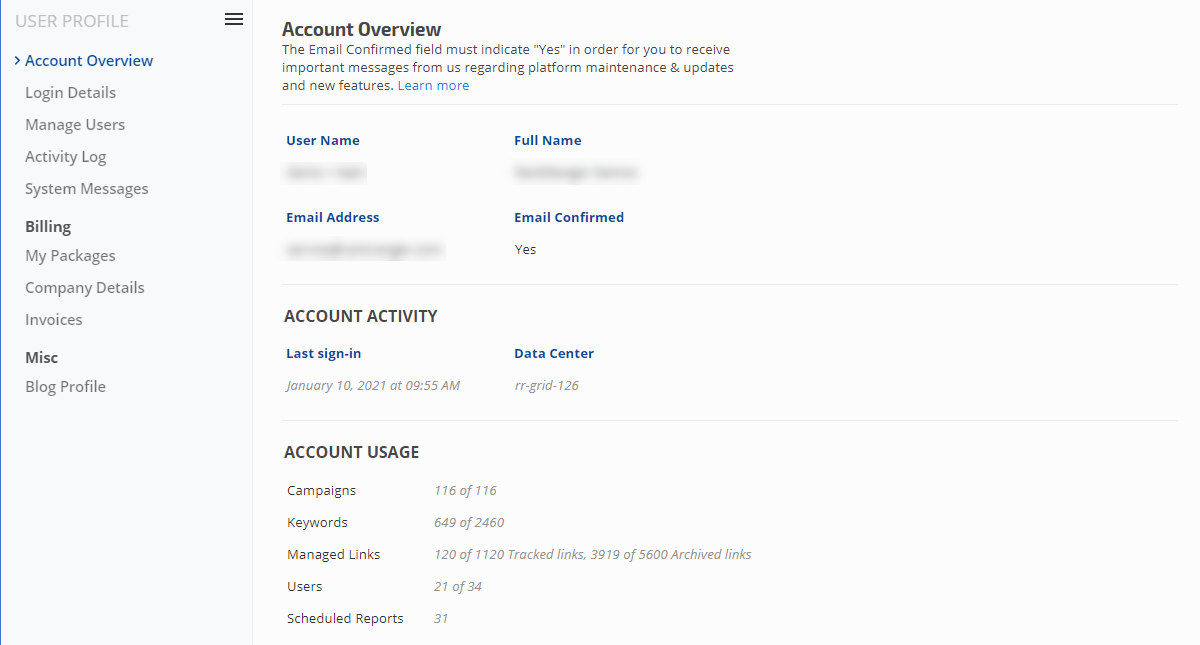Click the Learn more link
The height and width of the screenshot is (645, 1200).
click(x=433, y=86)
